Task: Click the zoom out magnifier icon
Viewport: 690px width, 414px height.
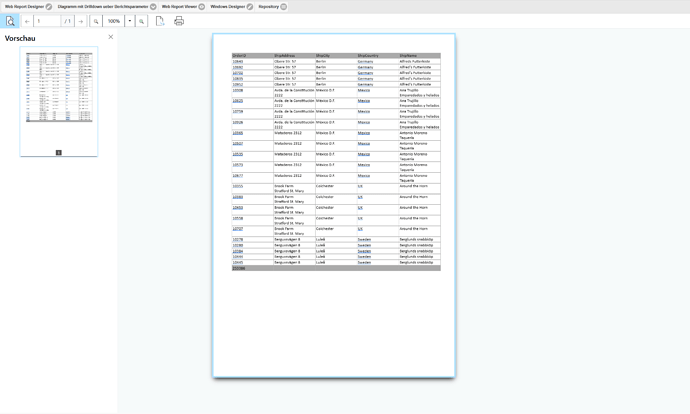Action: point(96,21)
